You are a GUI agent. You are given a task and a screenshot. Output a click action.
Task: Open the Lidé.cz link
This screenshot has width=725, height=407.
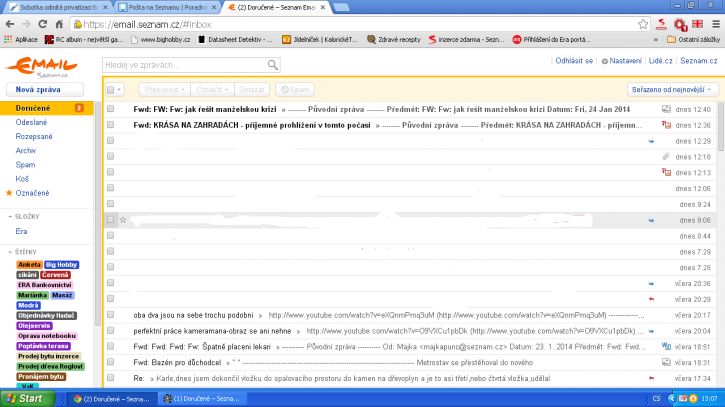pyautogui.click(x=660, y=61)
